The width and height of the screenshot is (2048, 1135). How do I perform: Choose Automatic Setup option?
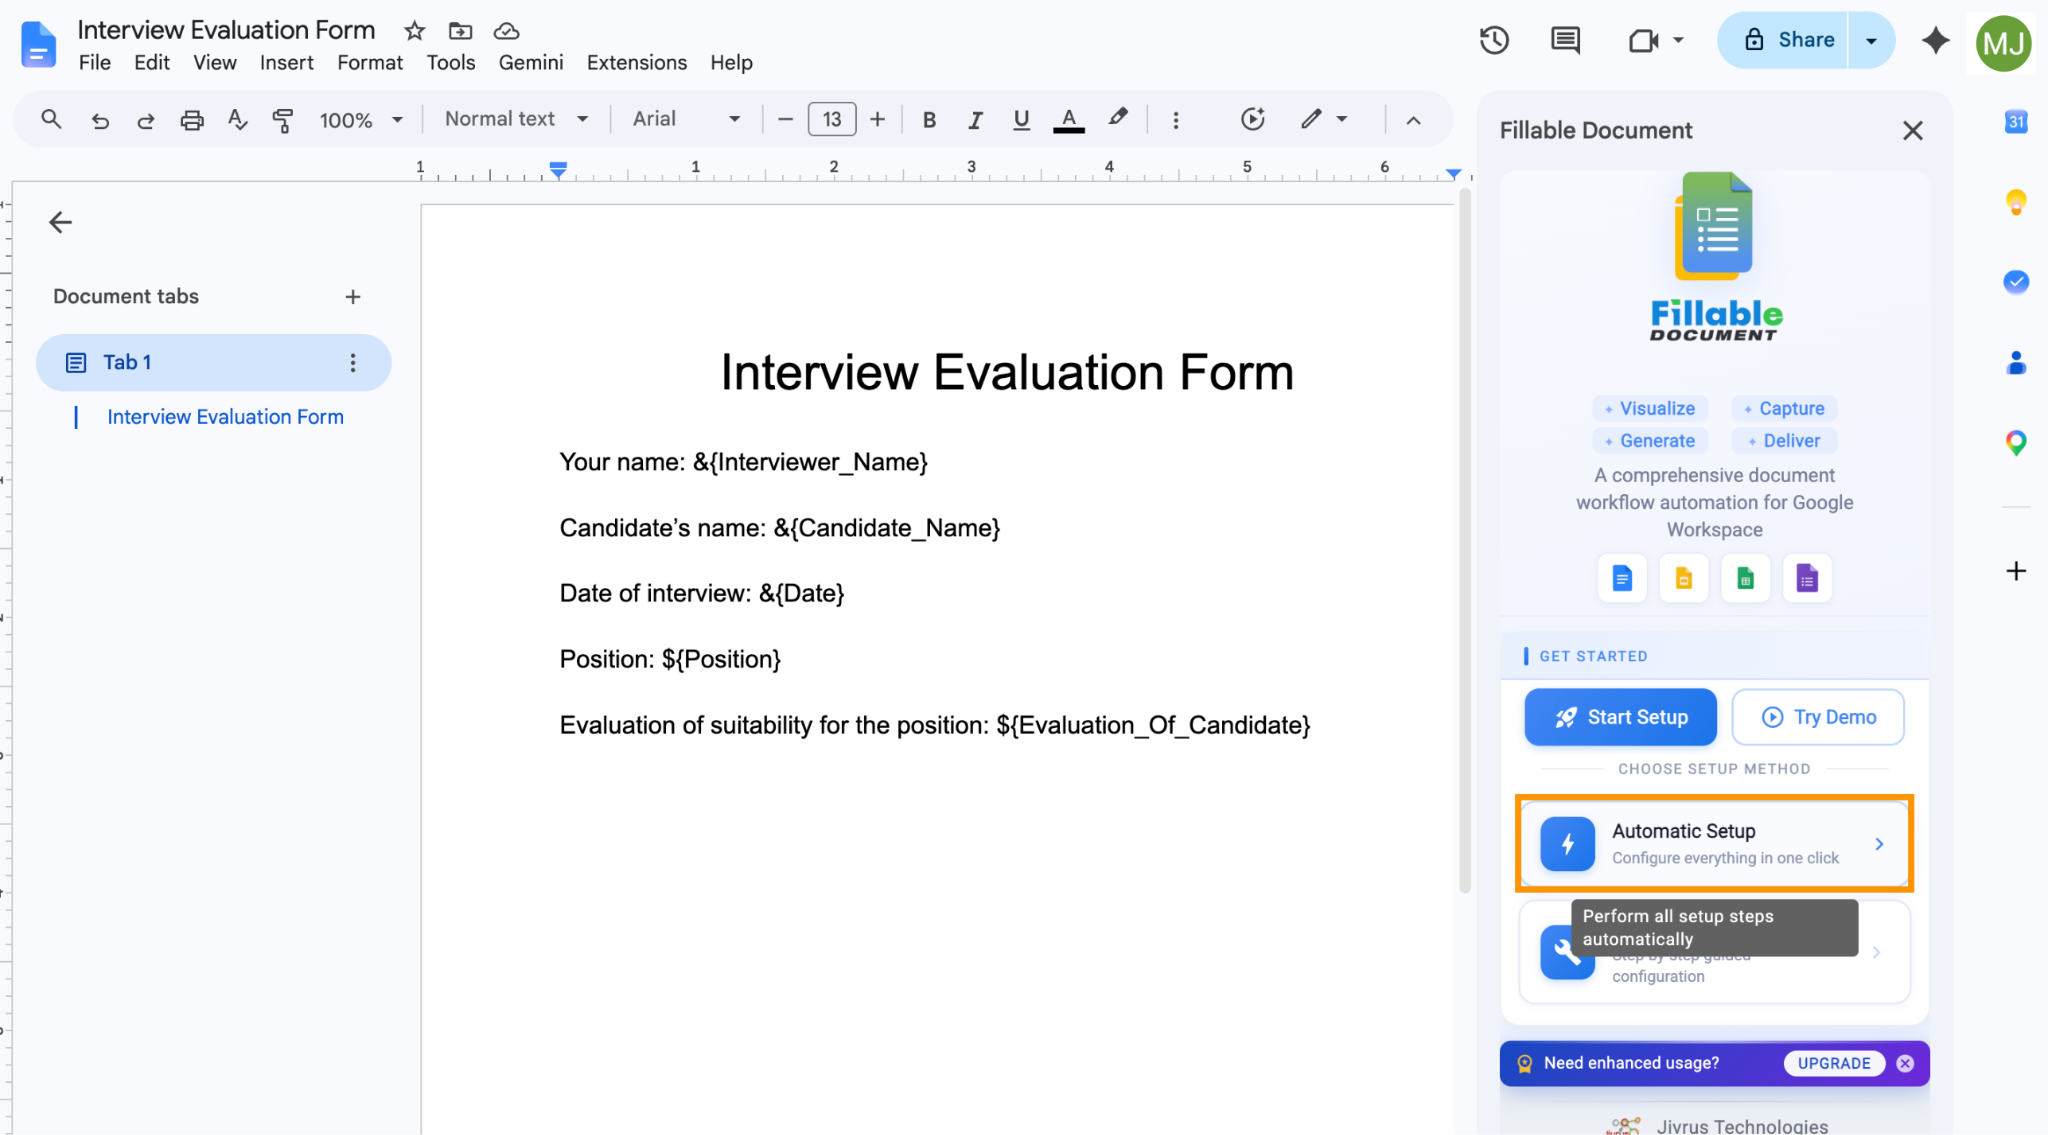click(x=1714, y=844)
